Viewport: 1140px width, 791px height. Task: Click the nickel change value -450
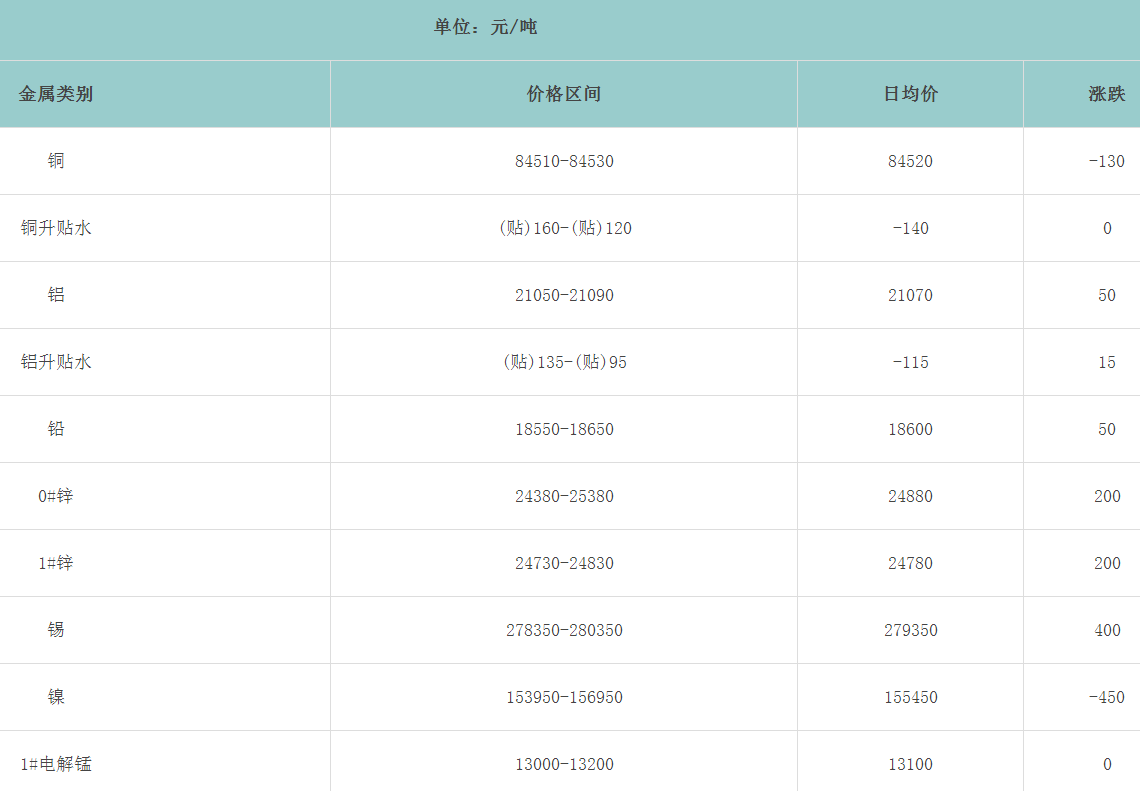pyautogui.click(x=1106, y=697)
